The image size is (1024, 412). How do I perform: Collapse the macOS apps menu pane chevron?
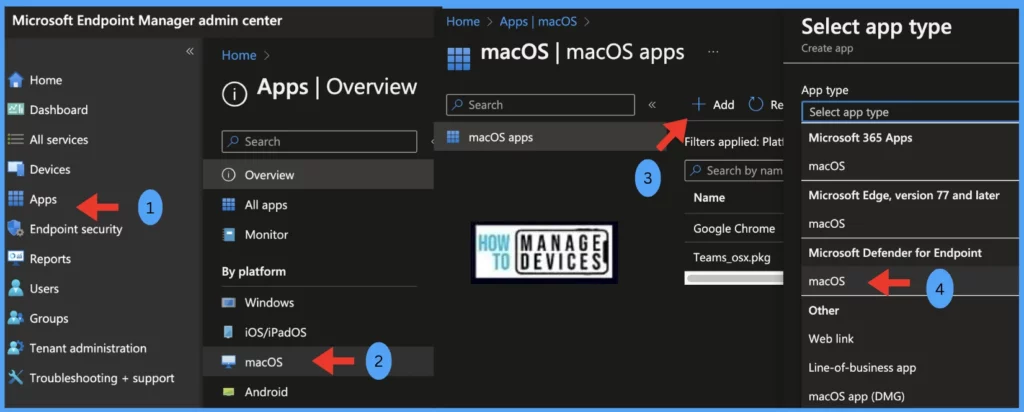tap(652, 104)
